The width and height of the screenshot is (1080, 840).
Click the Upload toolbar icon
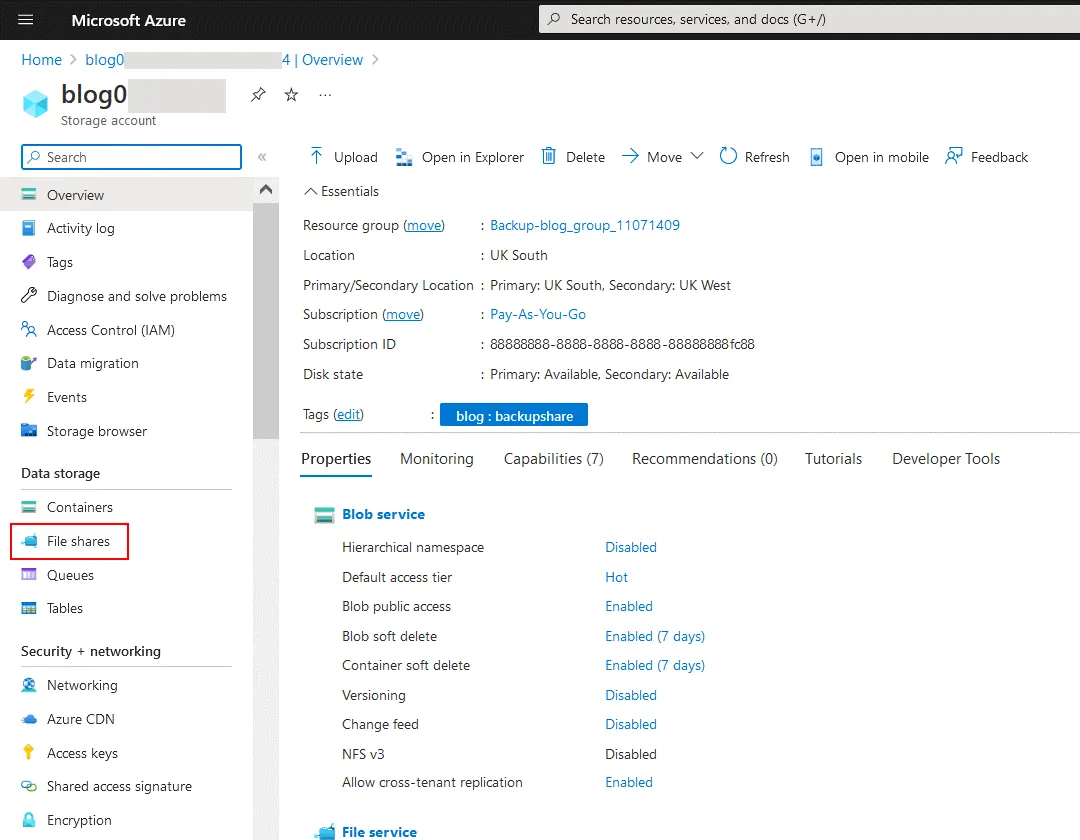pos(317,157)
